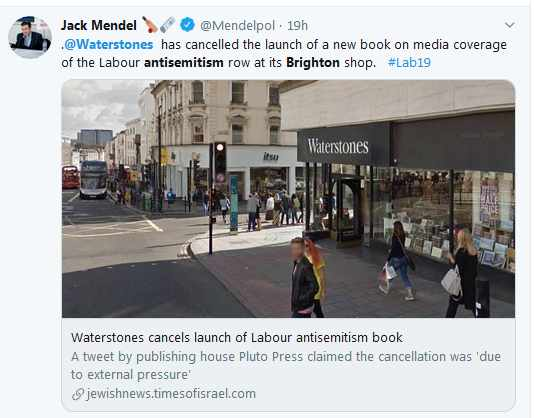This screenshot has height=418, width=534.
Task: Click the 19h timestamp
Action: pyautogui.click(x=297, y=26)
